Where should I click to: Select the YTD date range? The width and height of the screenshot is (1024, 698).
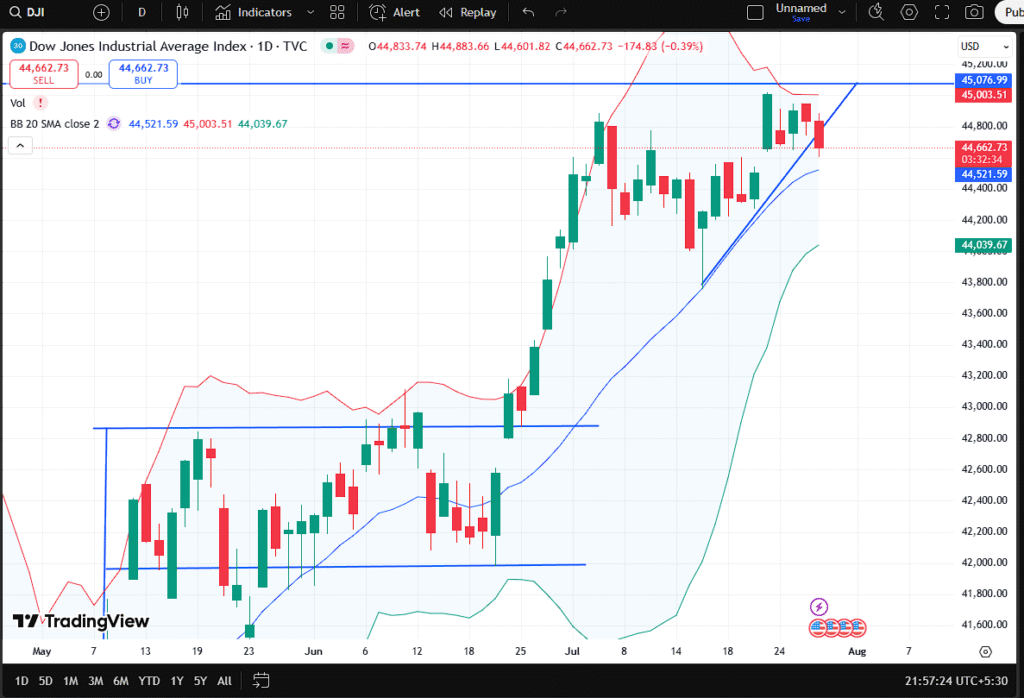click(149, 681)
